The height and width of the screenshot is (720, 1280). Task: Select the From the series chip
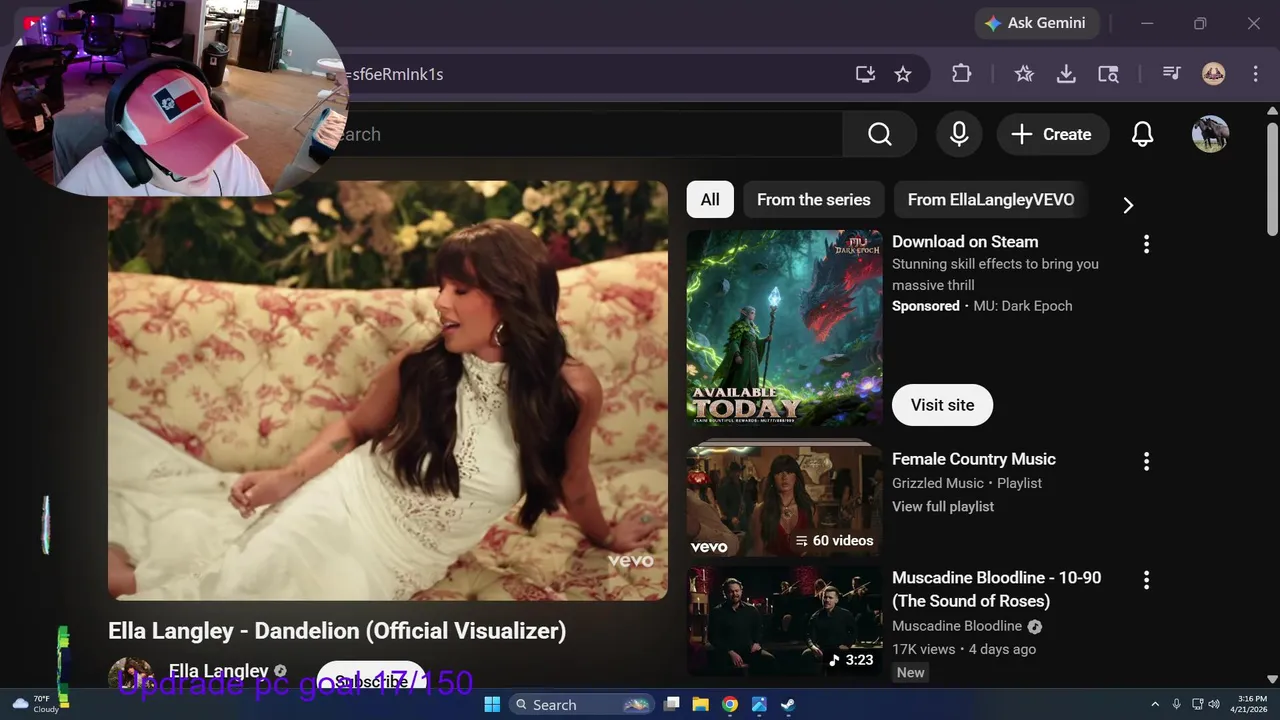(x=814, y=200)
